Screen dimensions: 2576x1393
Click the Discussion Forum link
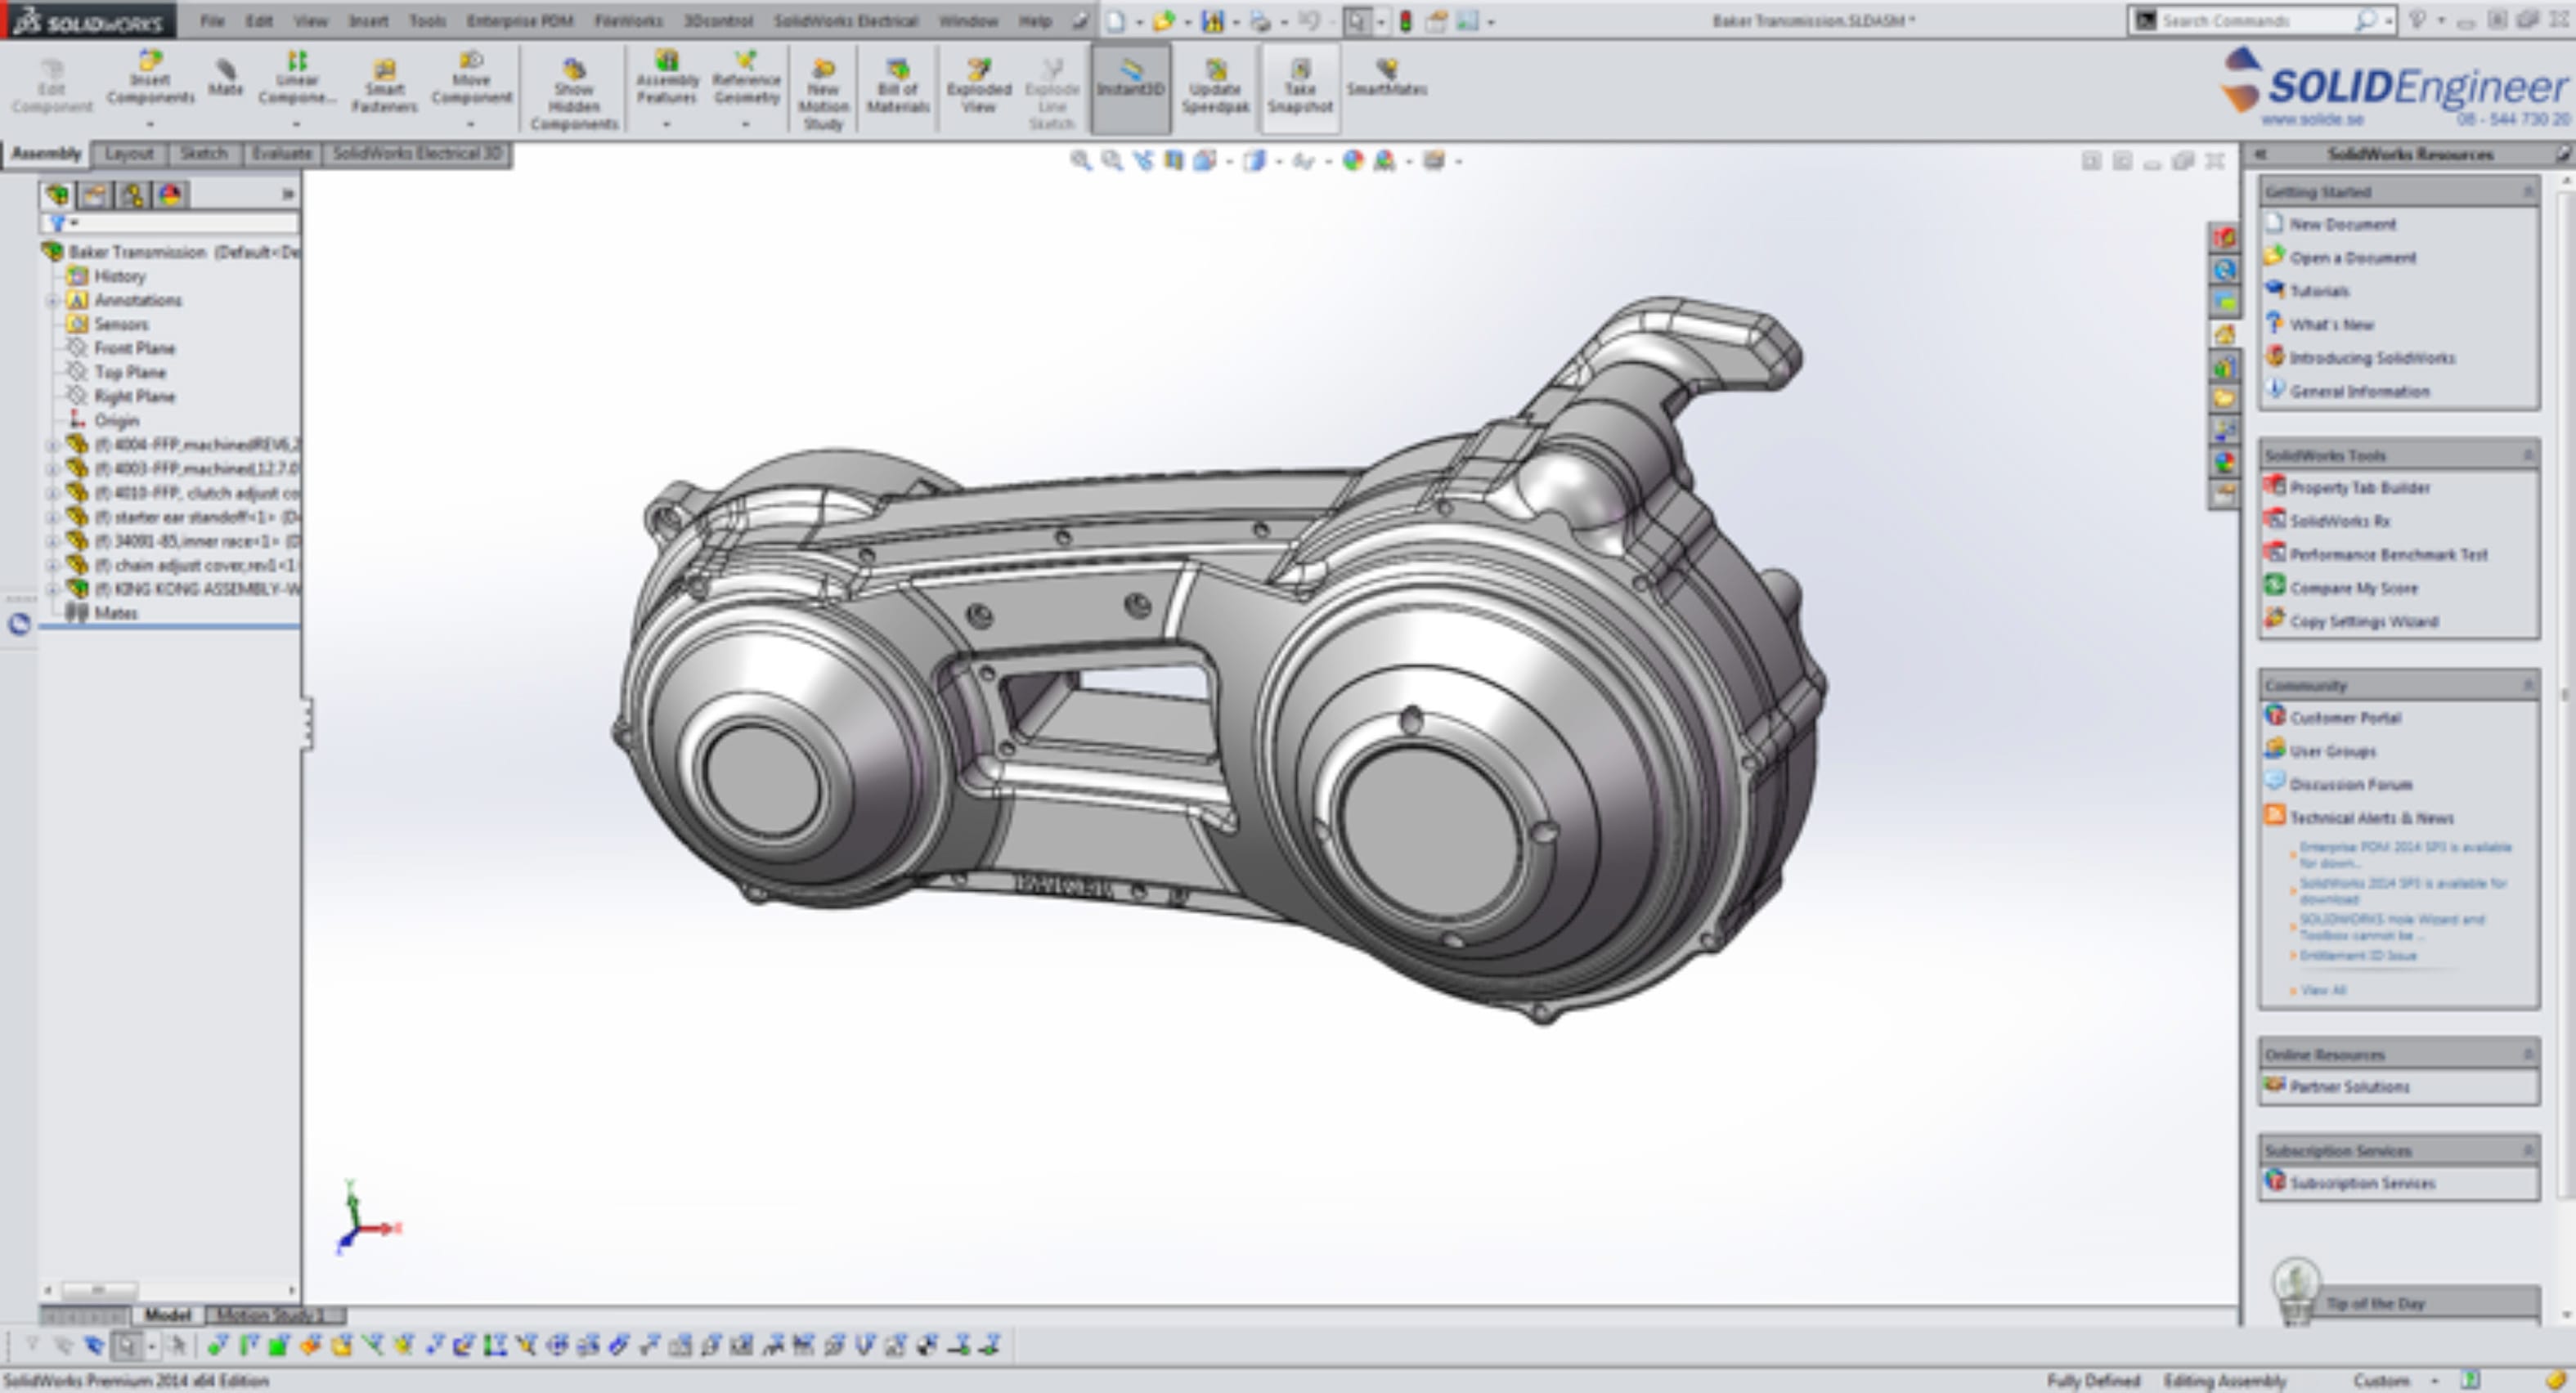click(x=2350, y=784)
